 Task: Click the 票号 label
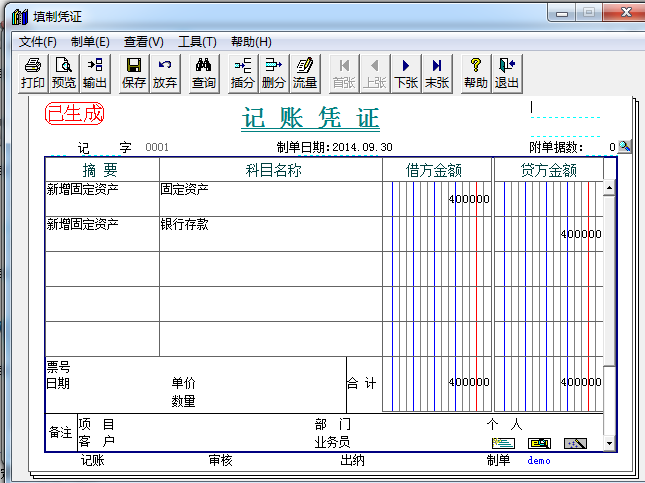click(x=58, y=366)
